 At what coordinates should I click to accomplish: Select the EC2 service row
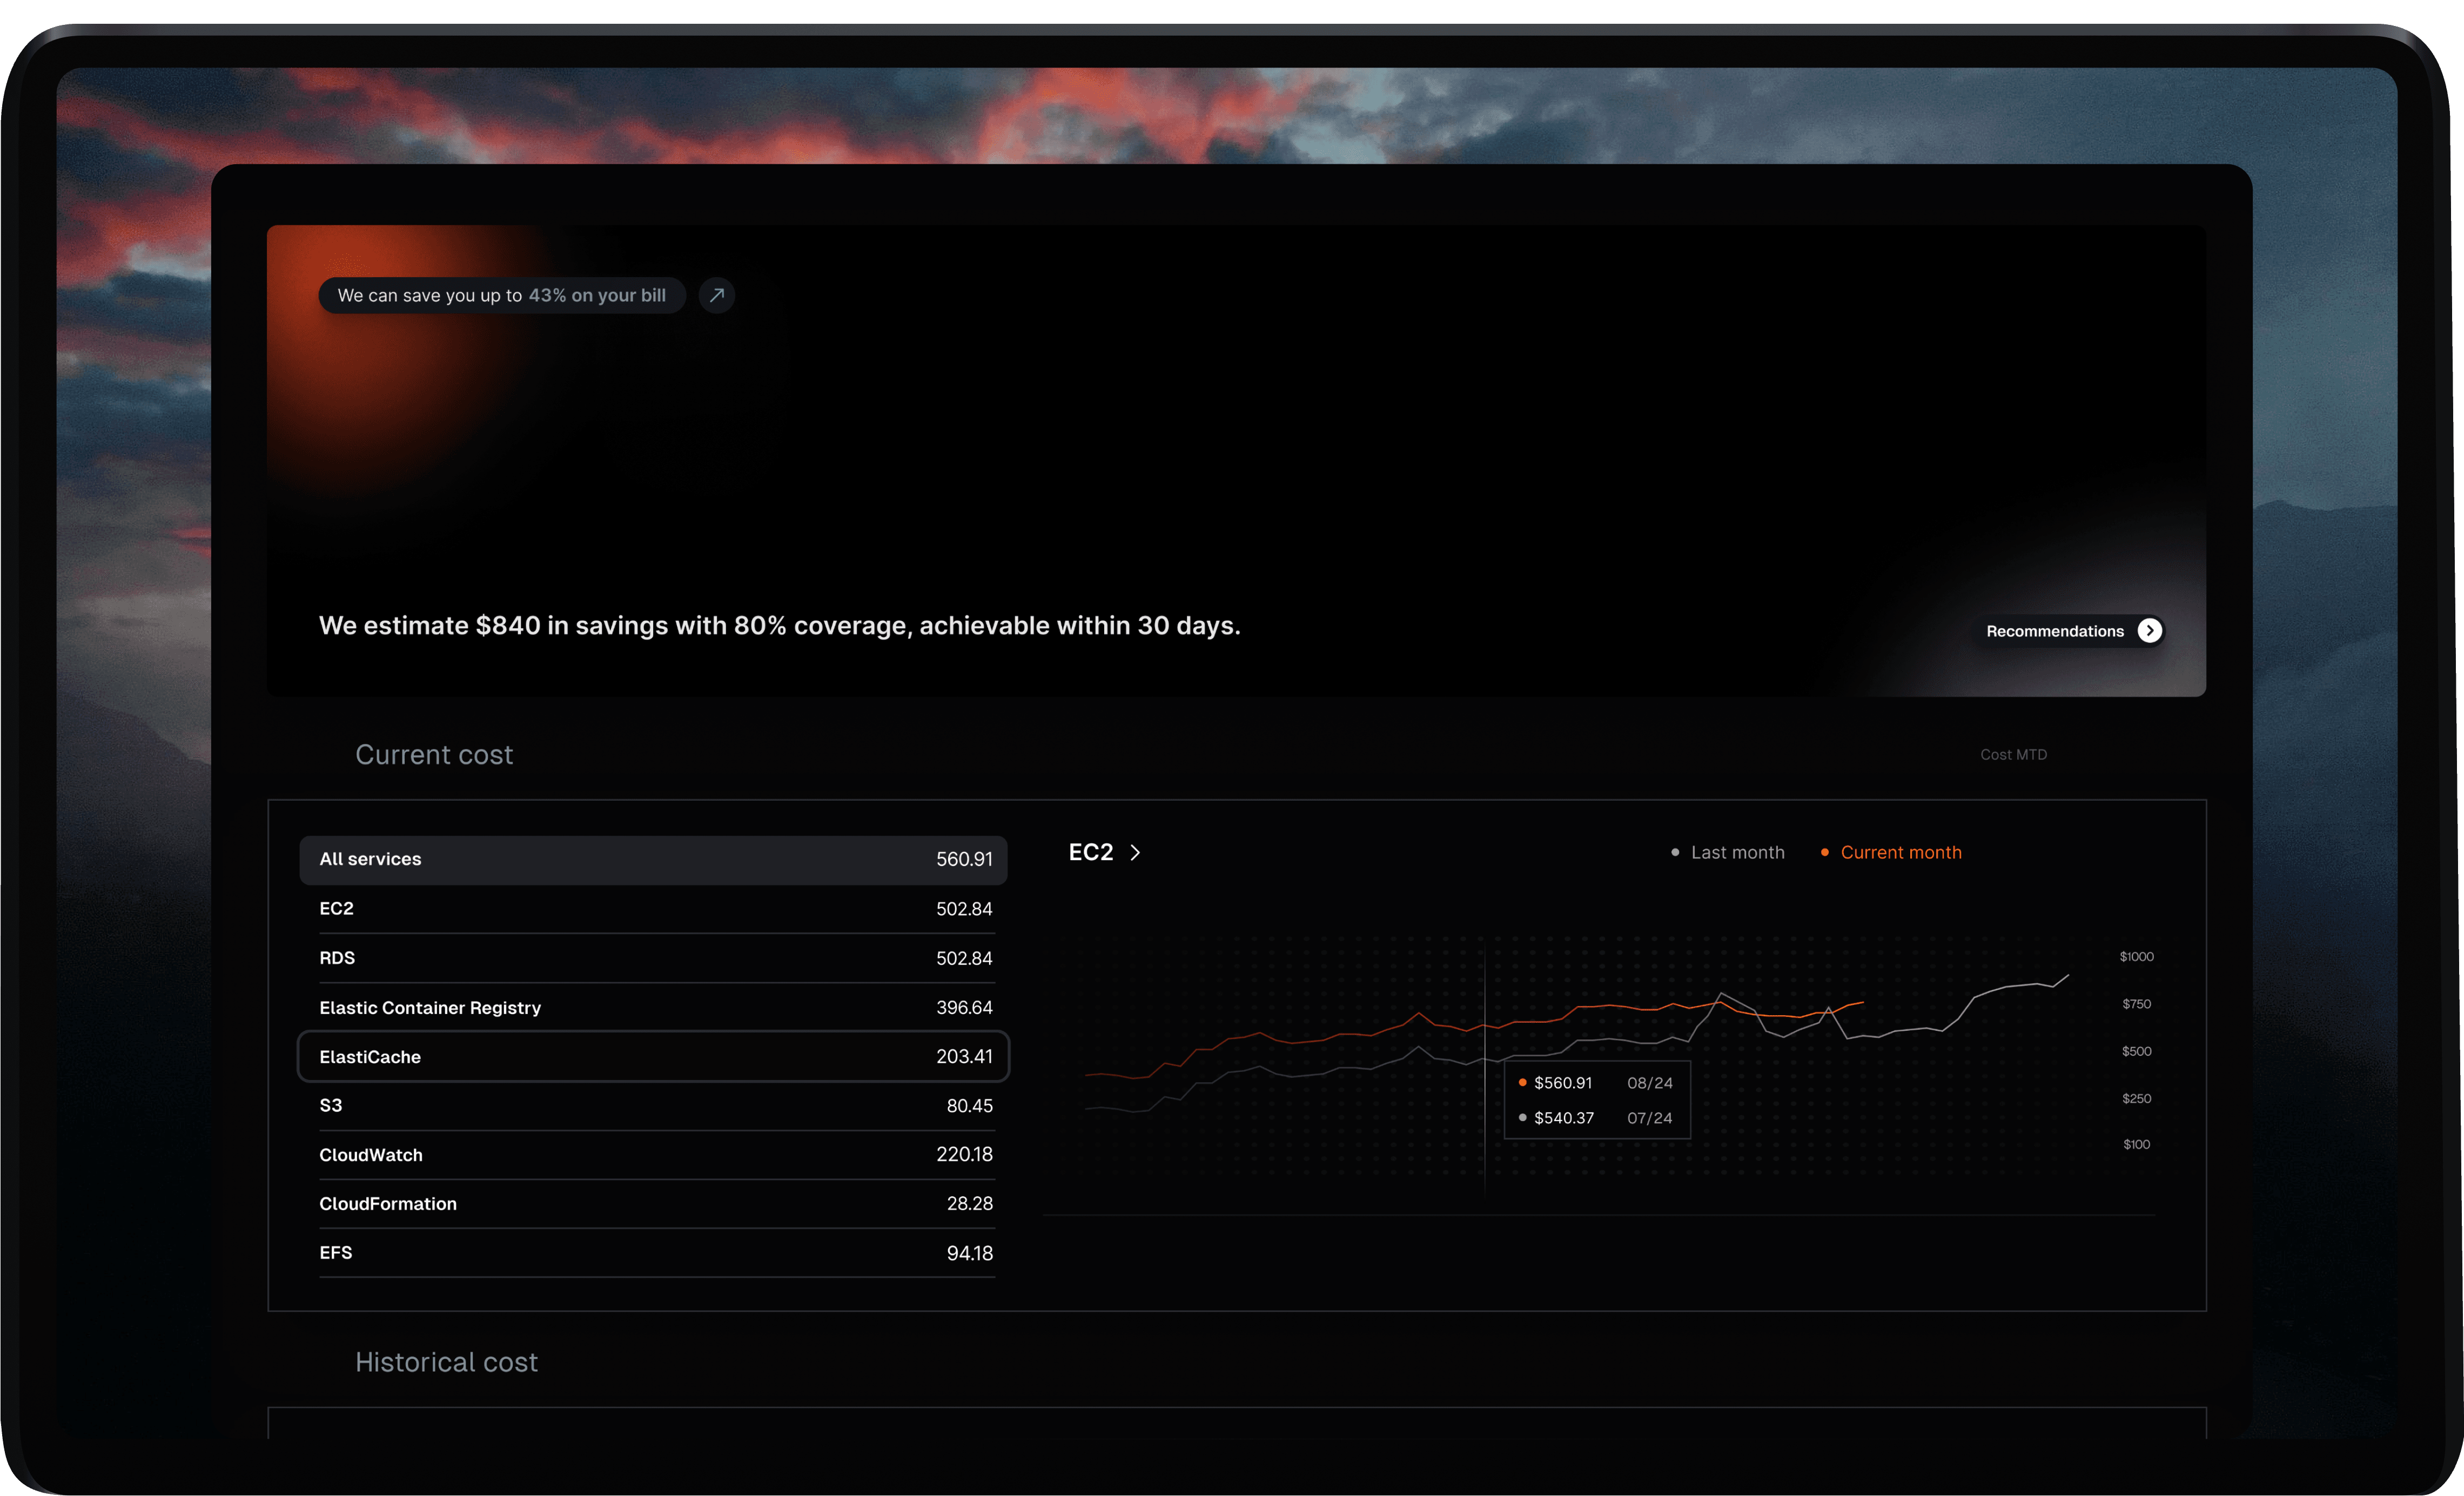point(653,908)
